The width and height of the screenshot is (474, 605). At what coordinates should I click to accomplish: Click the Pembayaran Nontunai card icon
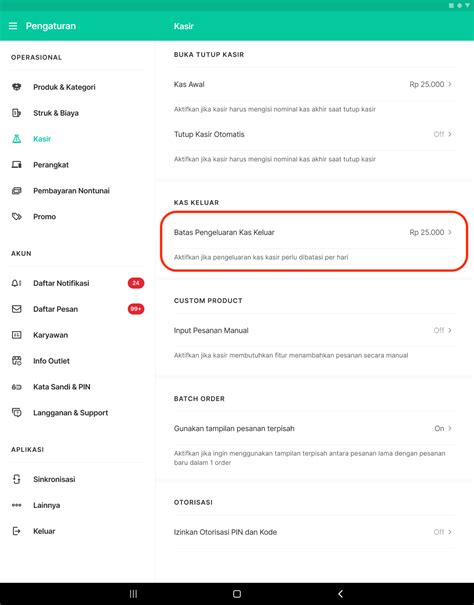pyautogui.click(x=17, y=191)
